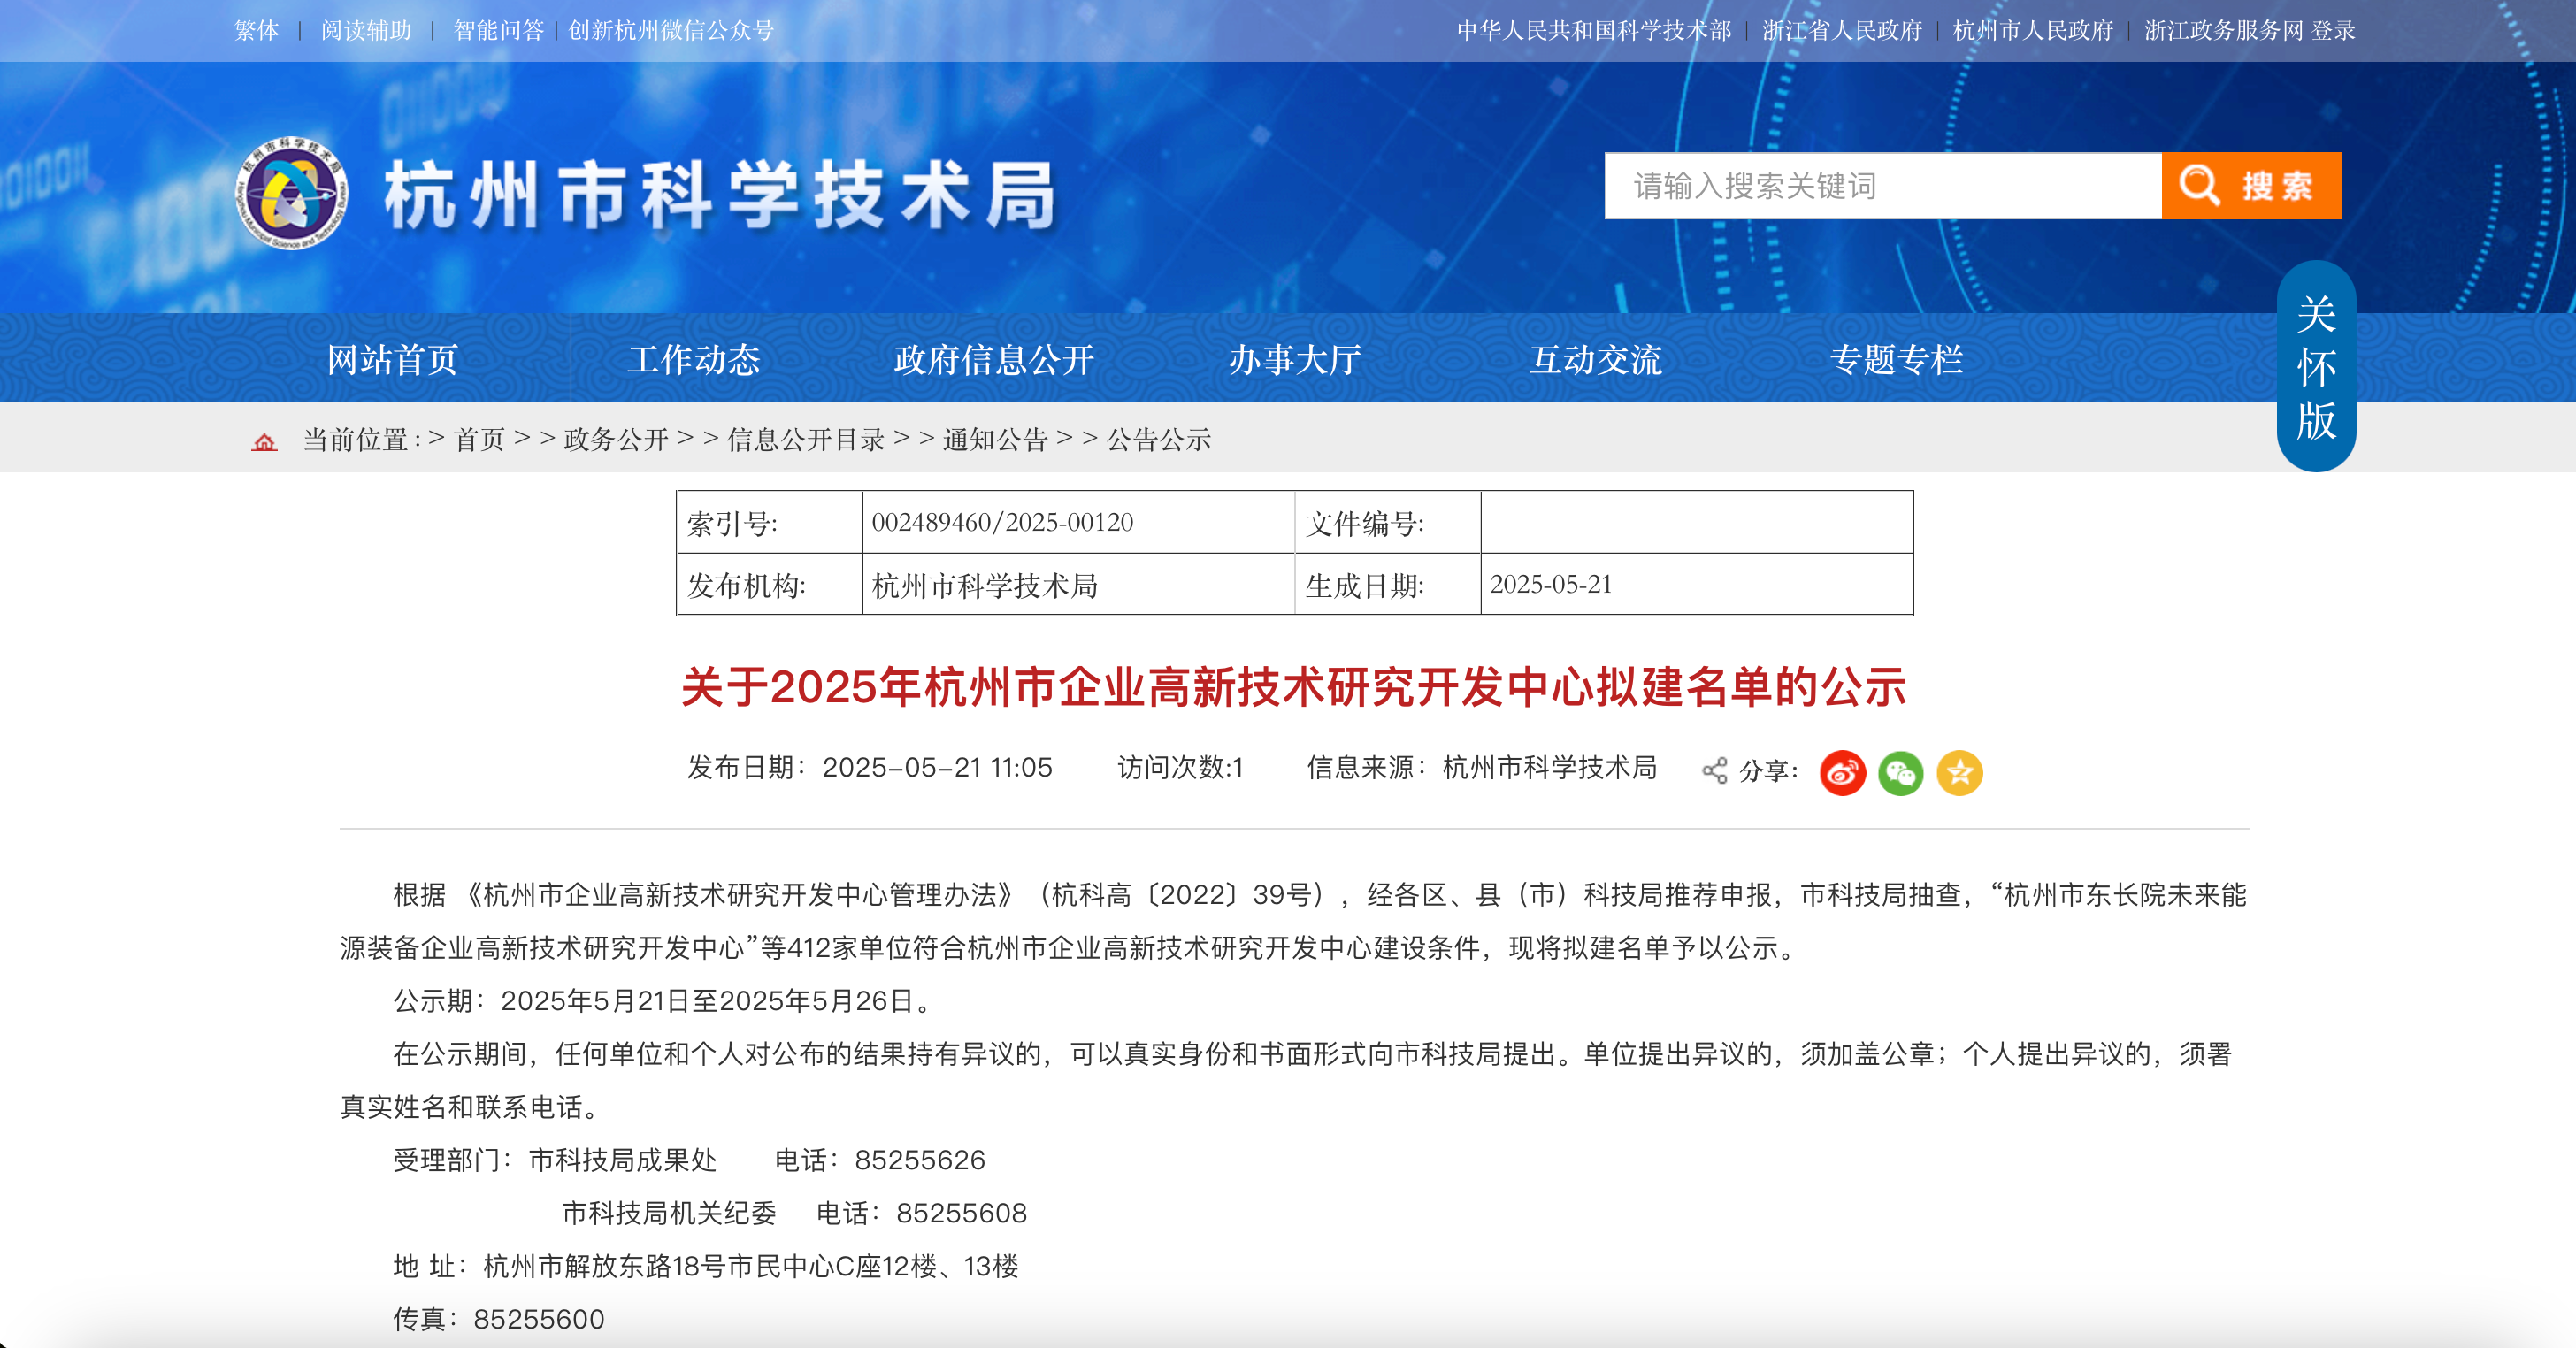
Task: Open the 关怀版 accessibility mode tab
Action: click(x=2316, y=367)
